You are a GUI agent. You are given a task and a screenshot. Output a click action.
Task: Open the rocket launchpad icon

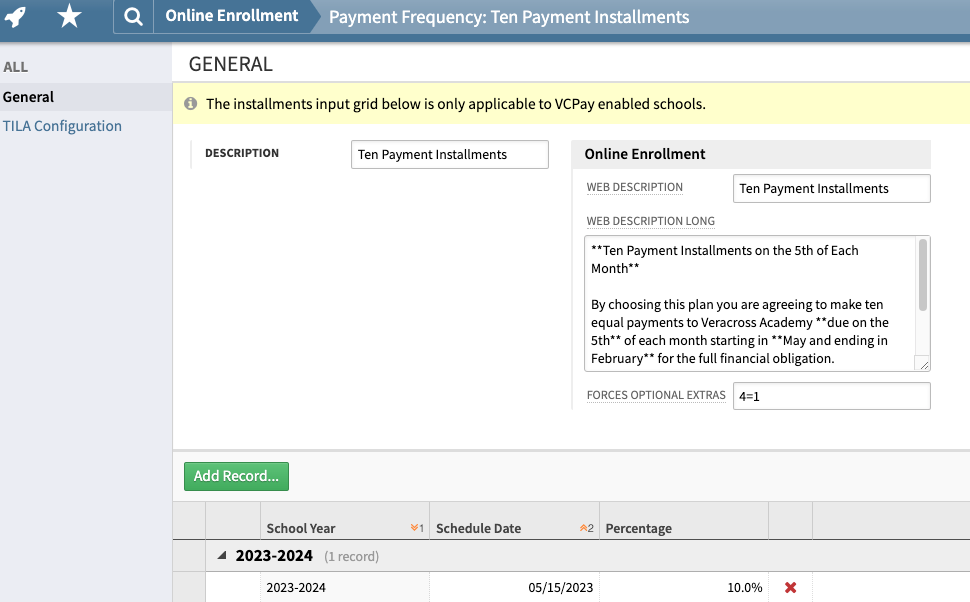click(x=15, y=16)
